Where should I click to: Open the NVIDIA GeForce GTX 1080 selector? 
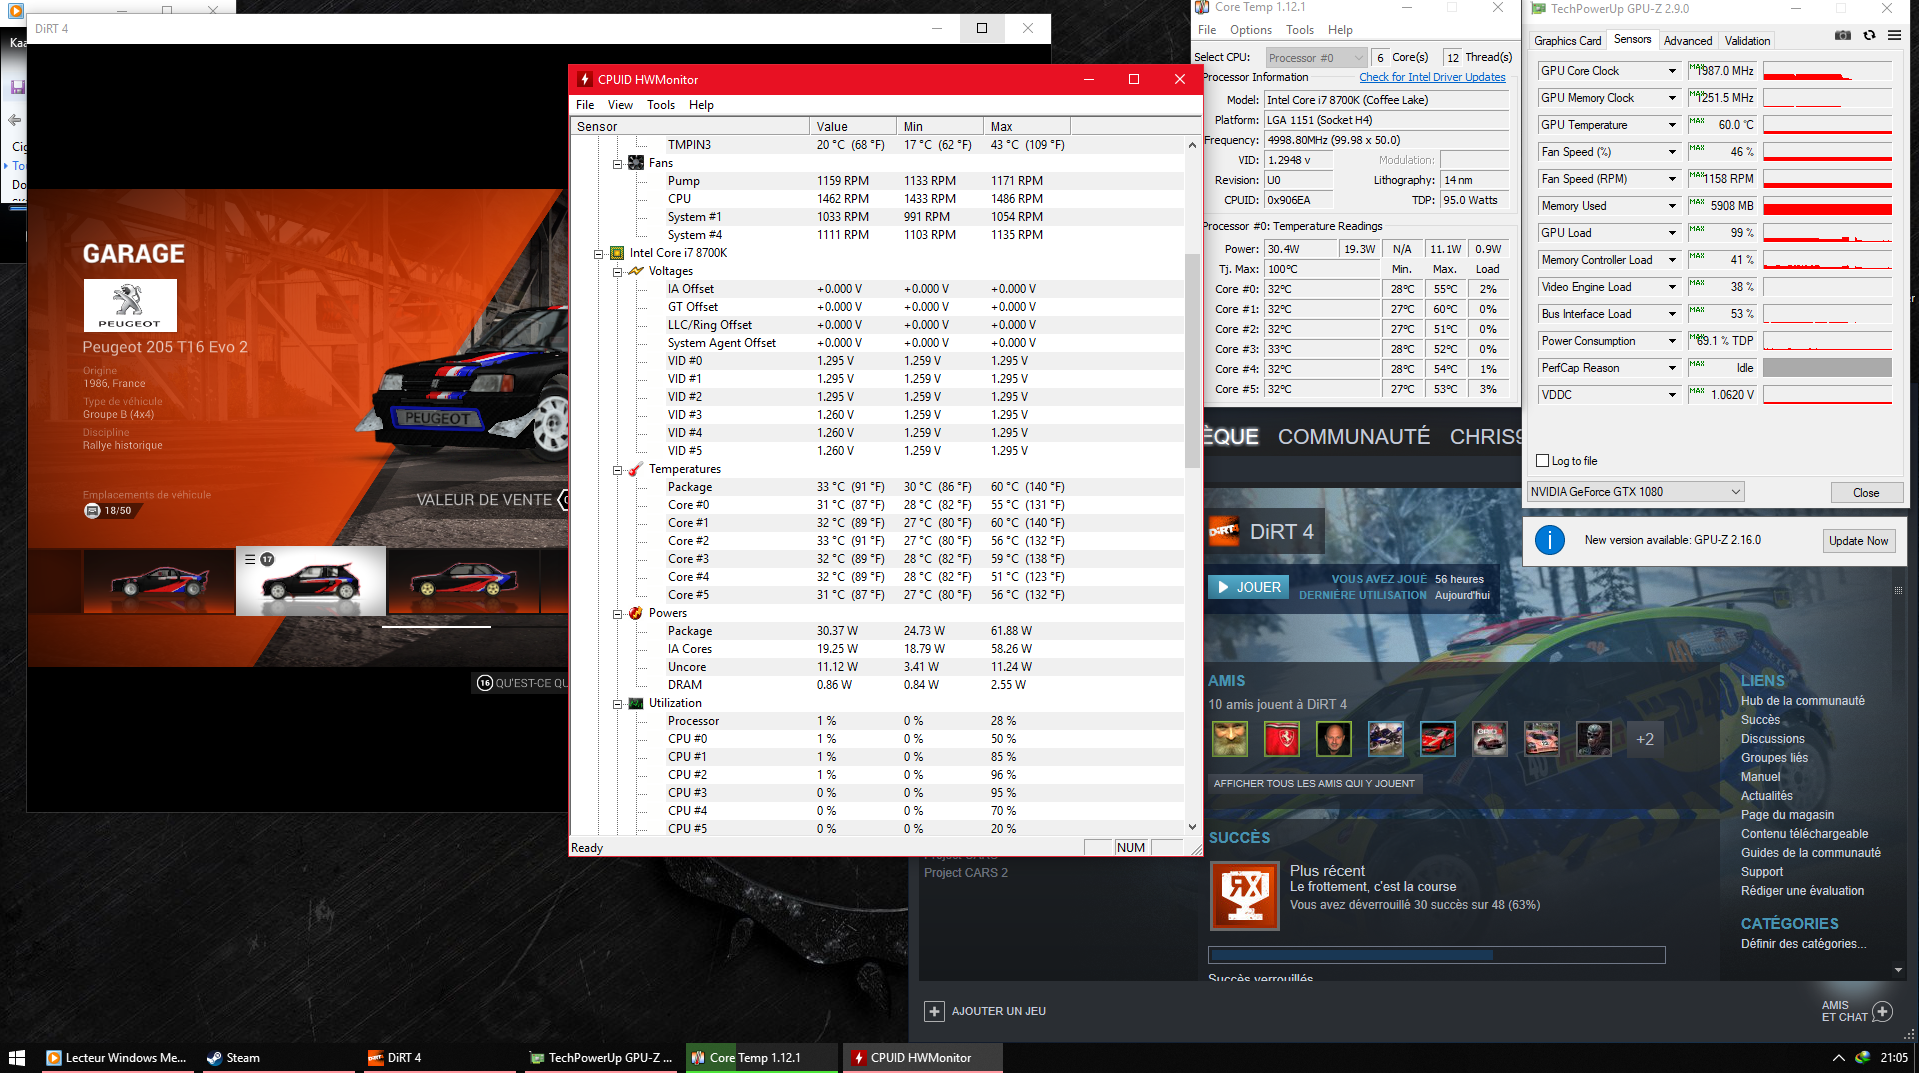1635,492
